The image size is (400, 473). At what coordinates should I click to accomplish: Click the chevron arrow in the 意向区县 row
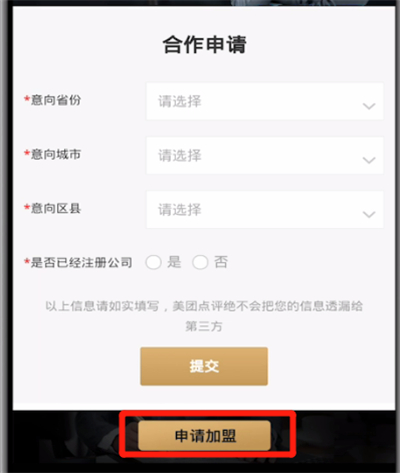point(369,214)
